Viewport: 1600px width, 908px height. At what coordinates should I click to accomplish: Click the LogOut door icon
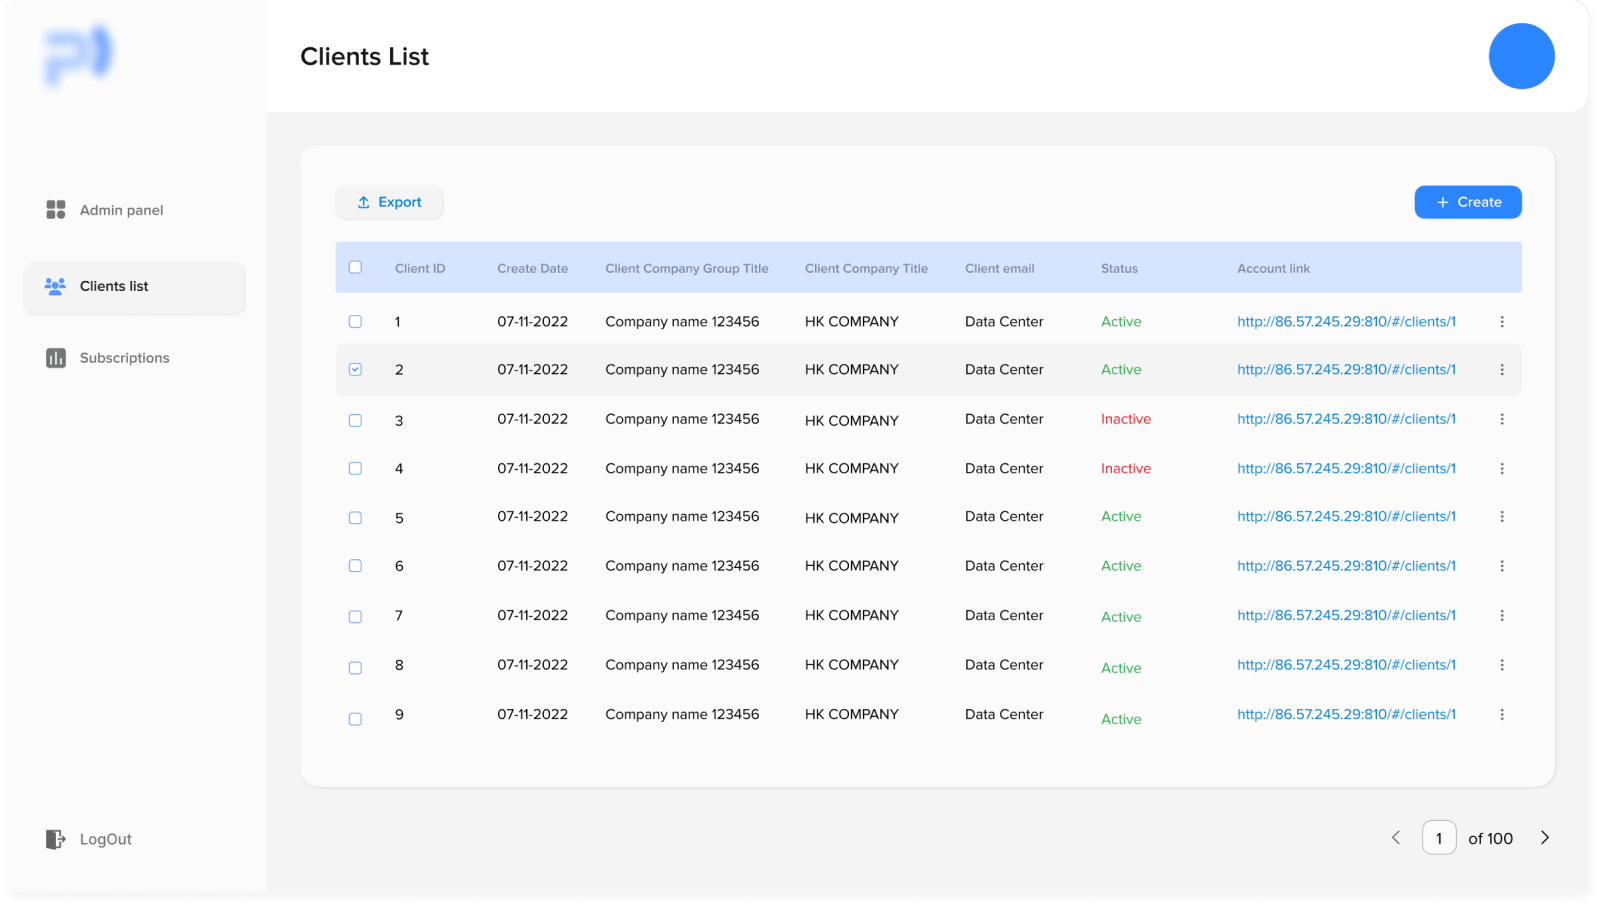tap(56, 839)
